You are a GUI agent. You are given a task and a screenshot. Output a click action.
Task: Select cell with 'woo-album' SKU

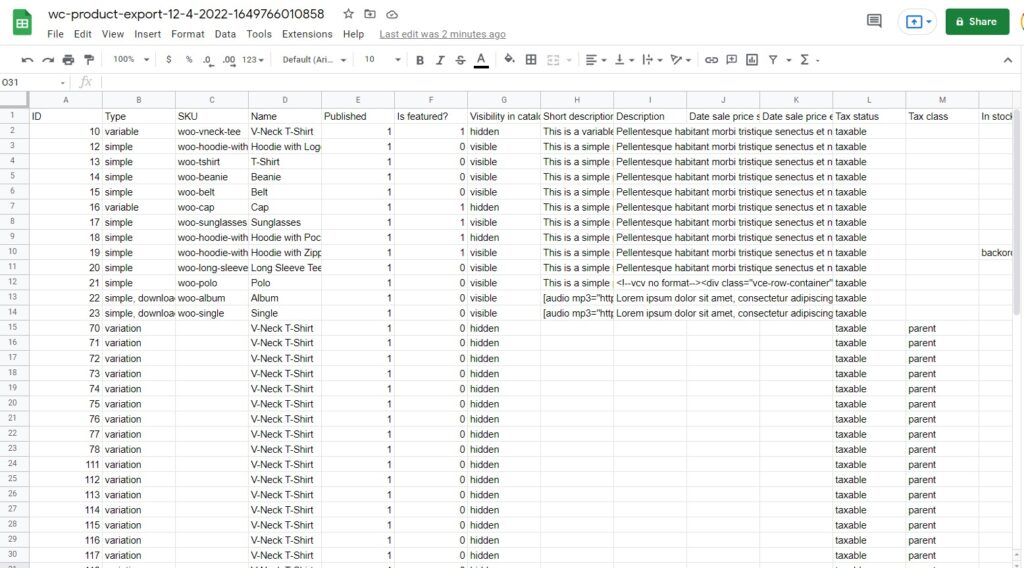tap(212, 298)
